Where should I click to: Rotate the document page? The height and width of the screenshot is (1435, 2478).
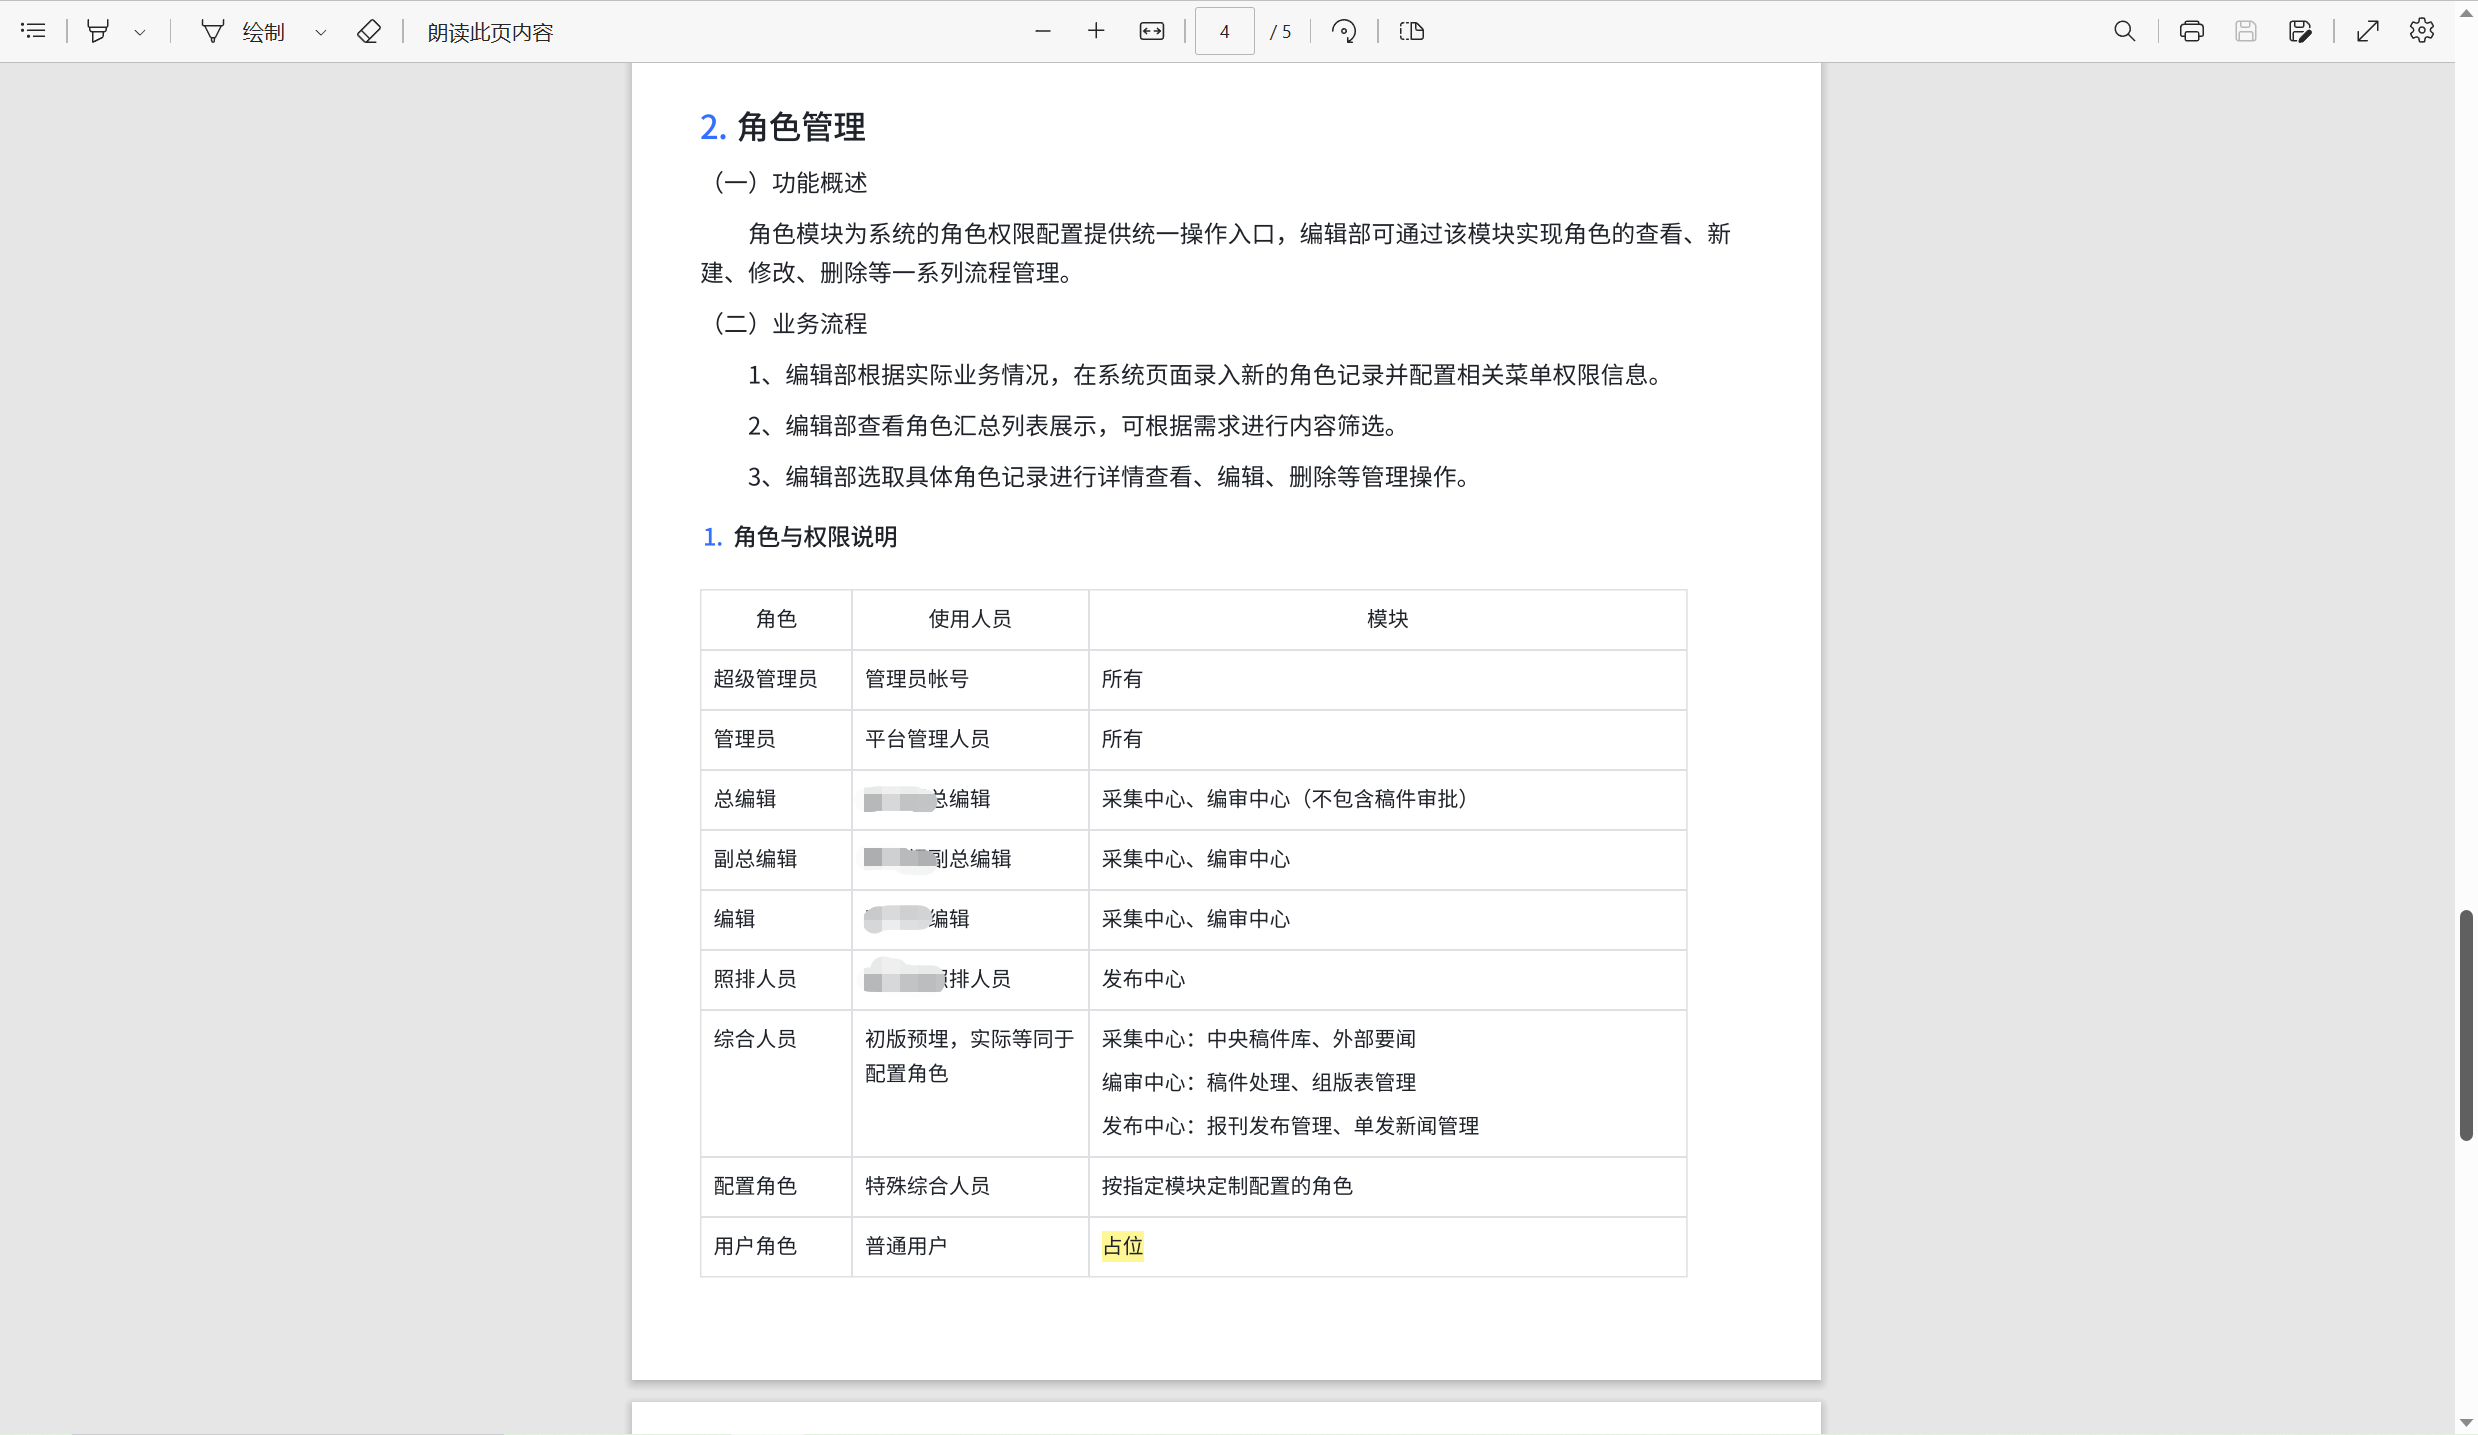click(x=1344, y=31)
